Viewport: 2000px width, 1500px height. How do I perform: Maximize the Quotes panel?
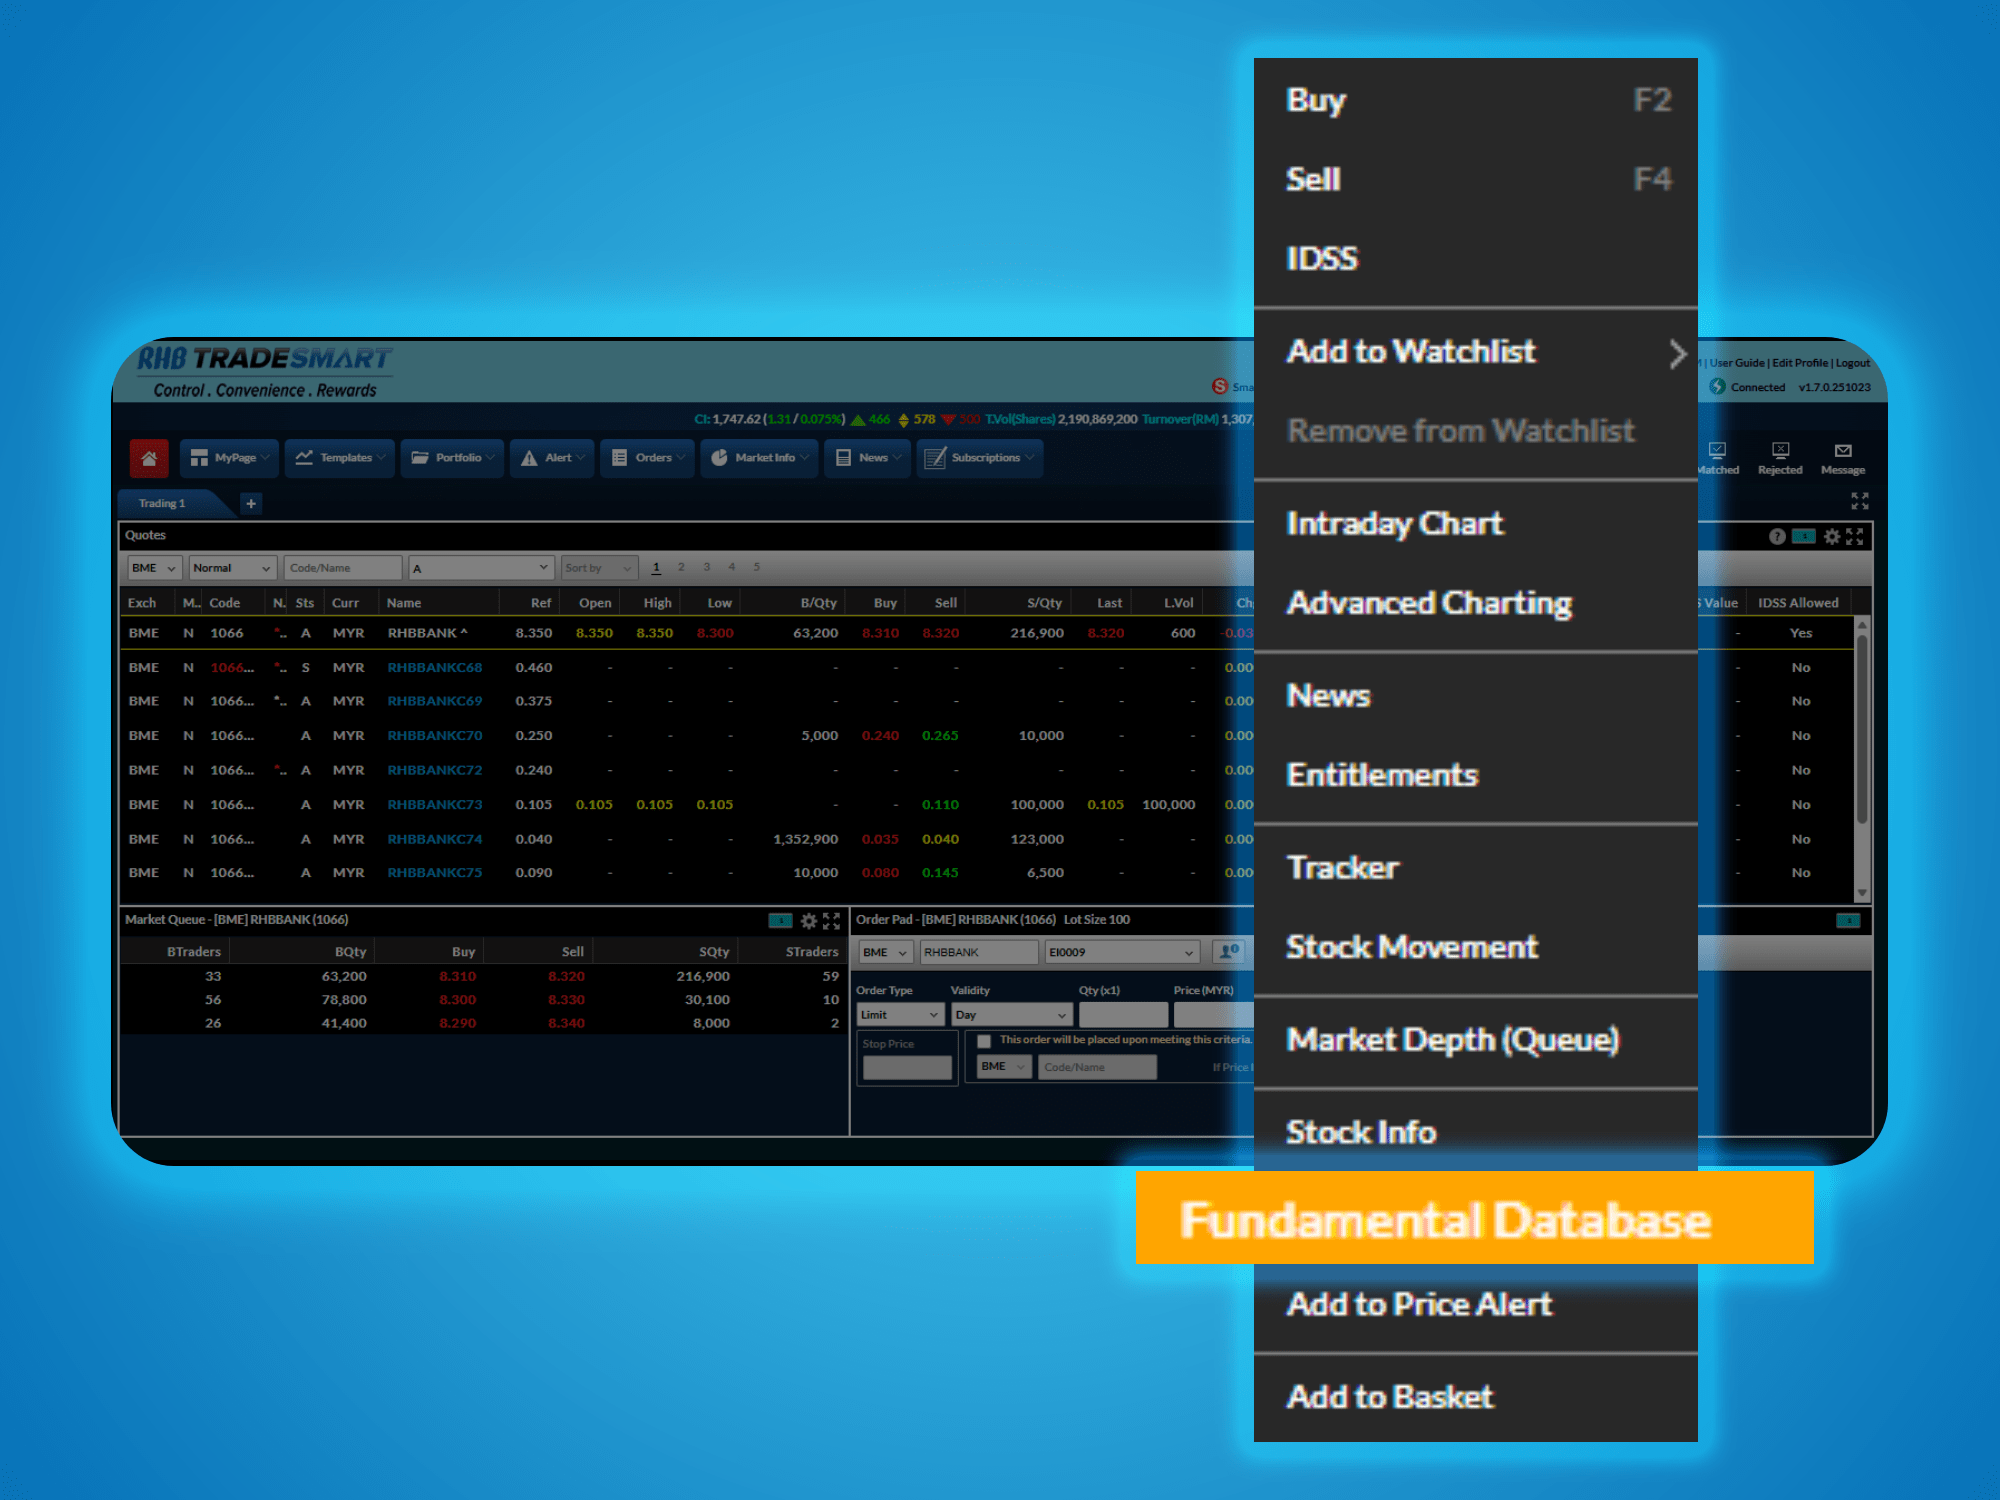(x=1855, y=537)
